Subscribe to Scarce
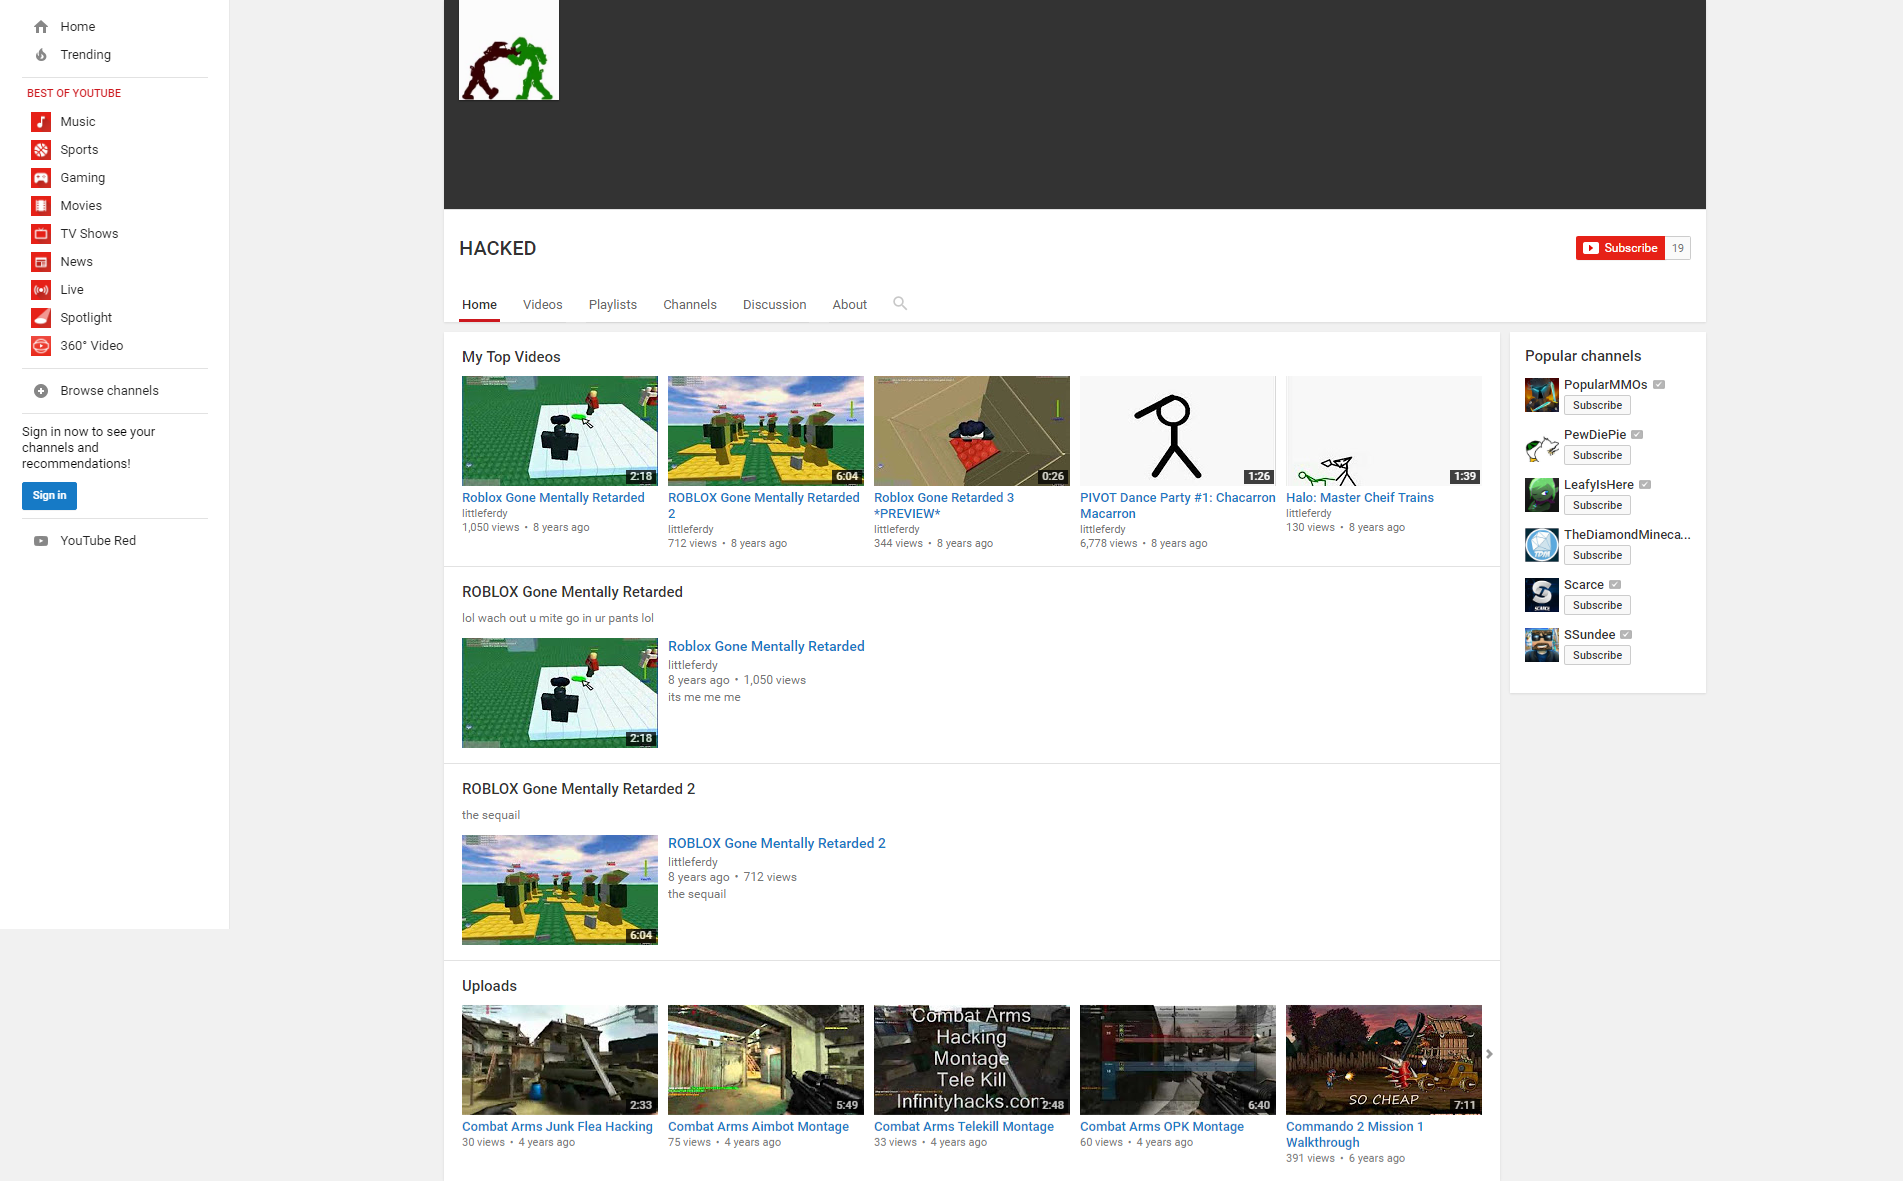Viewport: 1903px width, 1181px height. 1597,605
